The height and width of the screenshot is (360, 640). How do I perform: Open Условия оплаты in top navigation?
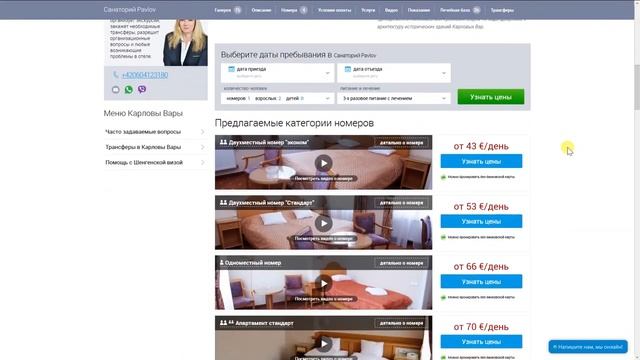tap(335, 10)
